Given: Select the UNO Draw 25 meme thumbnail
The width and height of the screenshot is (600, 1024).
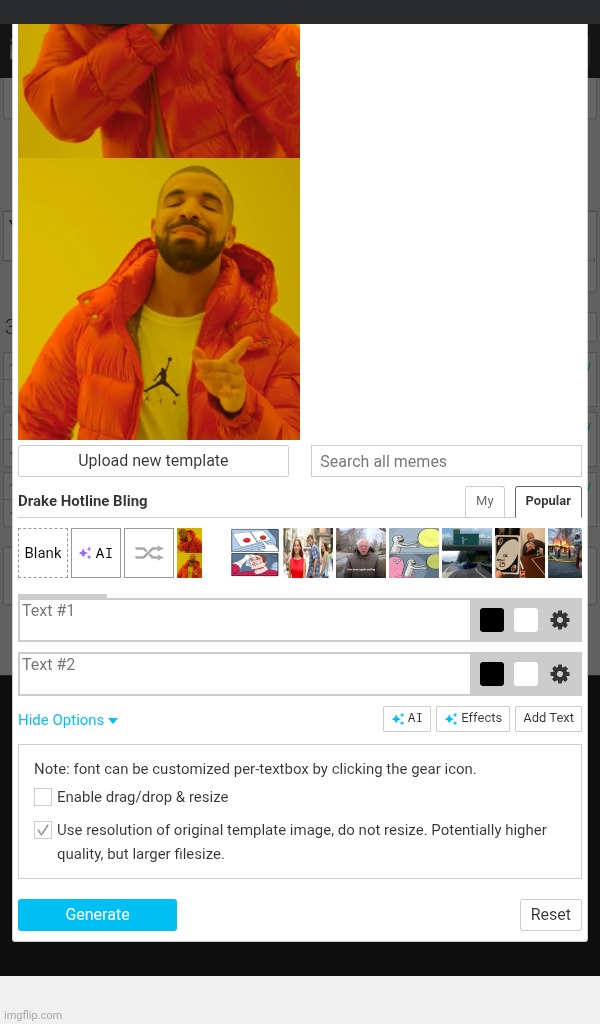Looking at the screenshot, I should pyautogui.click(x=520, y=553).
